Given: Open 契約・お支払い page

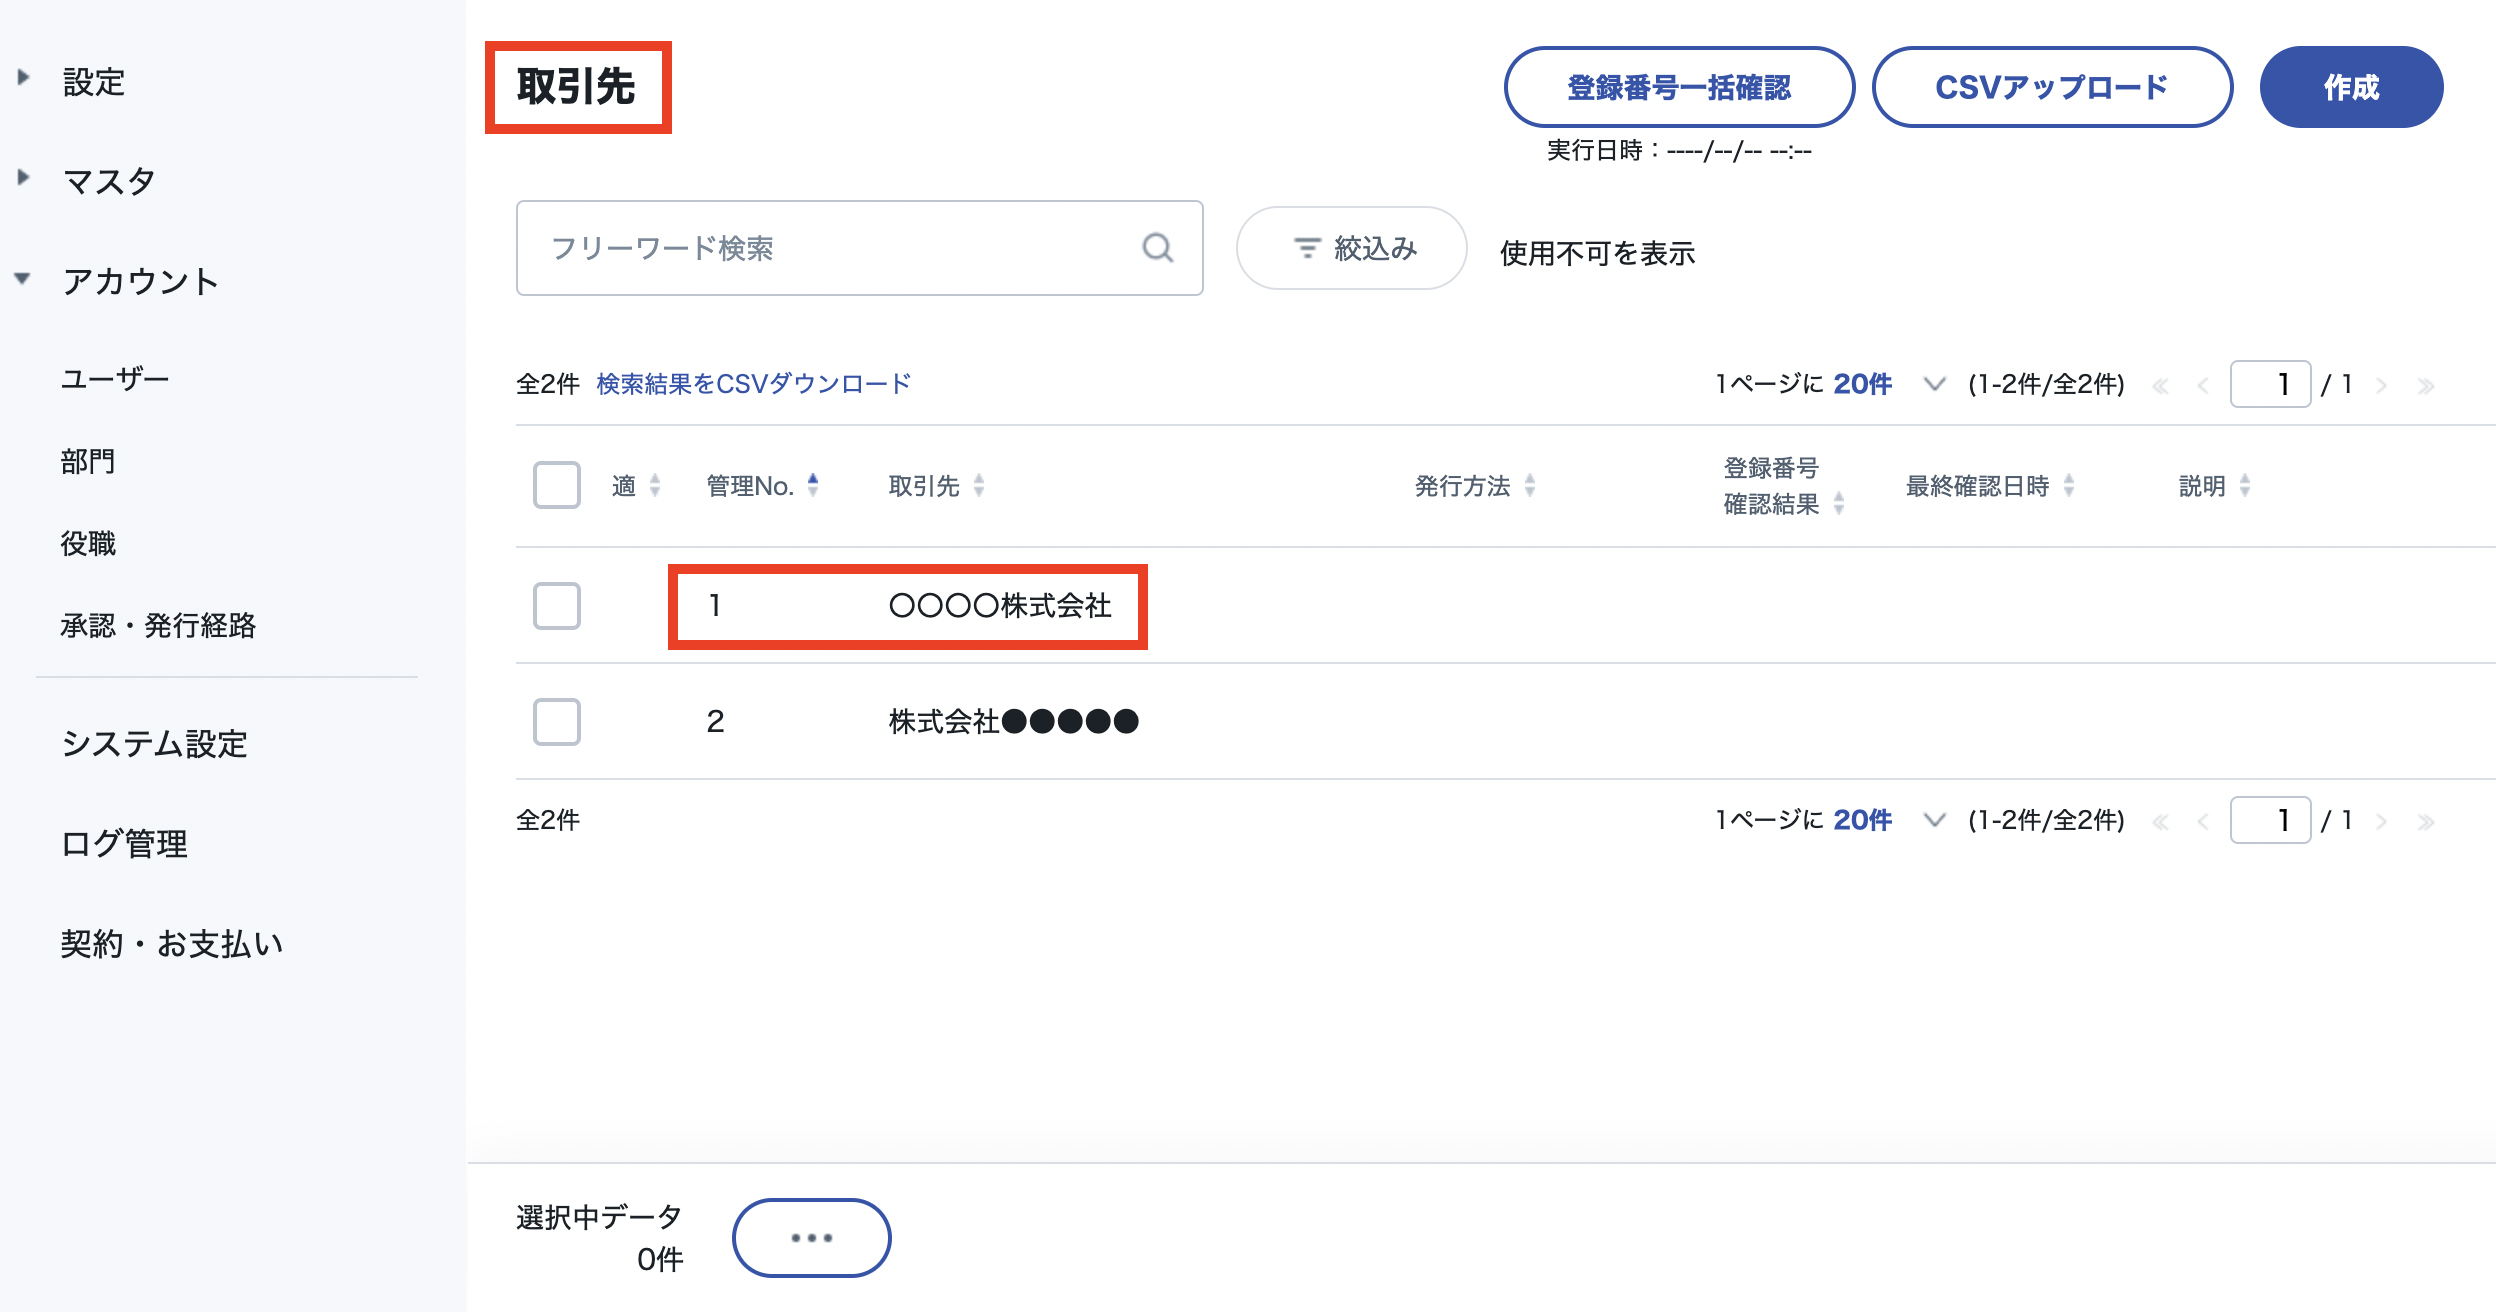Looking at the screenshot, I should 172,943.
